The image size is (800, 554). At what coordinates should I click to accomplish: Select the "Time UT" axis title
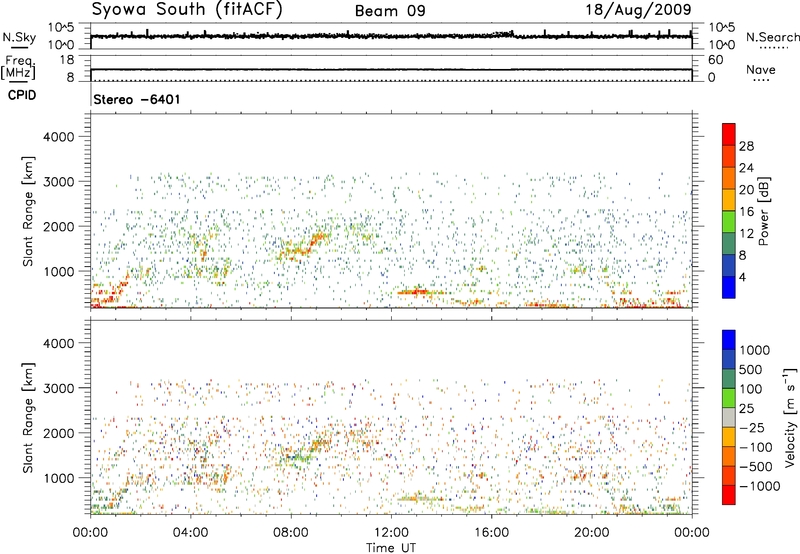[x=391, y=548]
